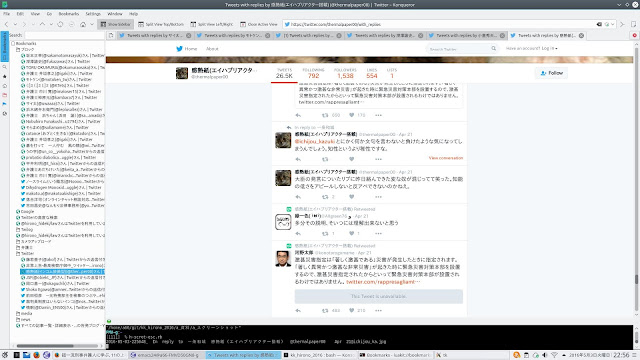640x360 pixels.
Task: Split the view left/right
Action: (x=212, y=24)
